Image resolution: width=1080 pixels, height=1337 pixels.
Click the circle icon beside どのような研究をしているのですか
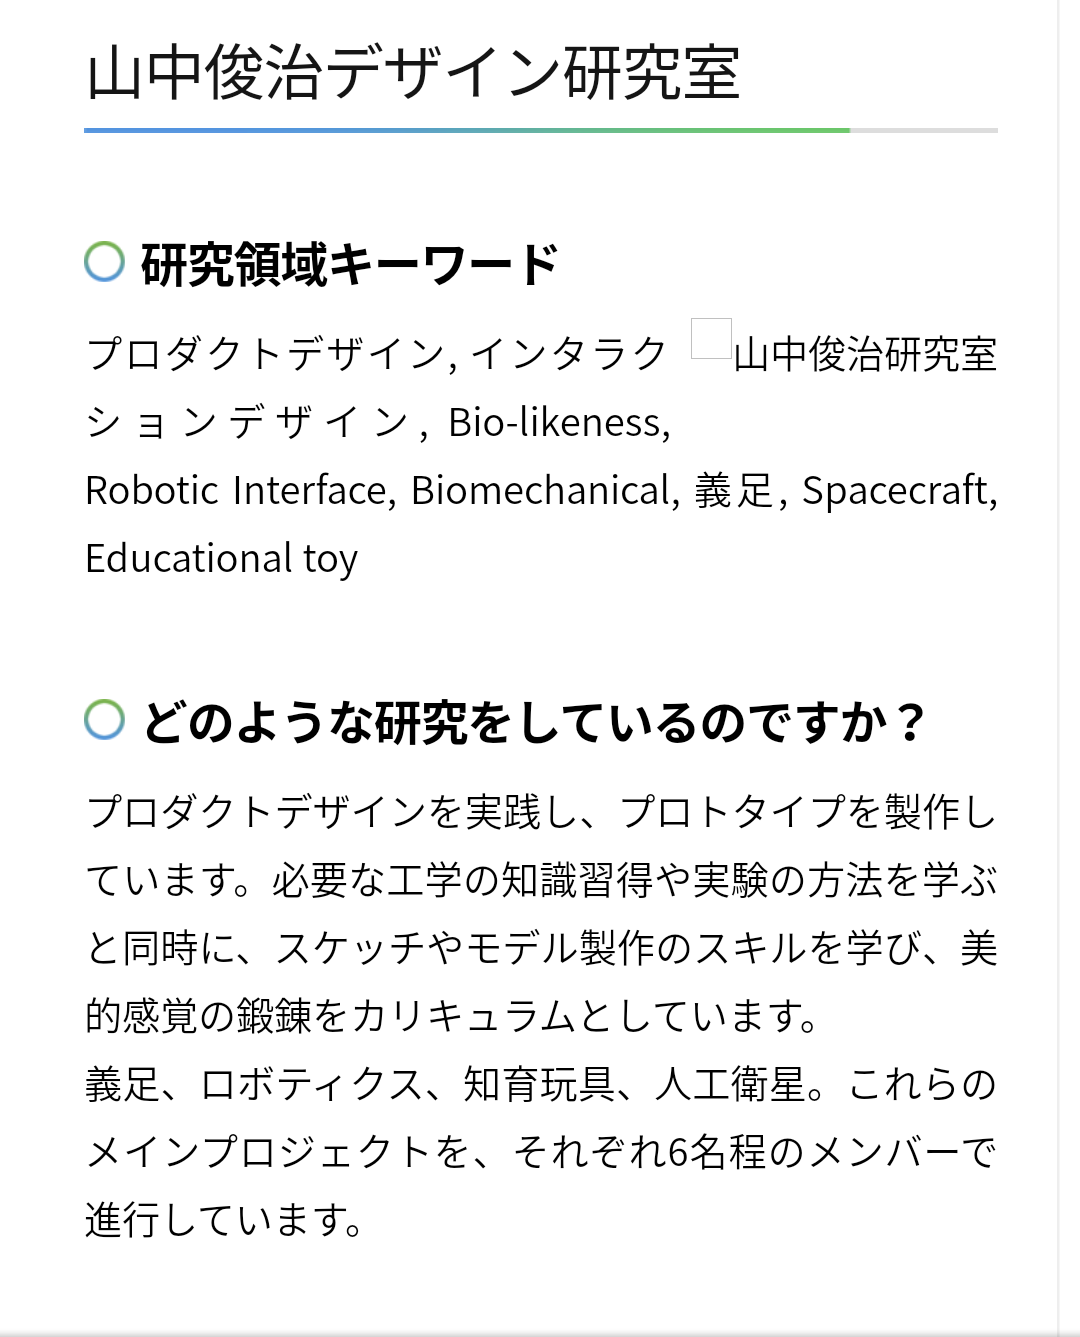click(105, 720)
